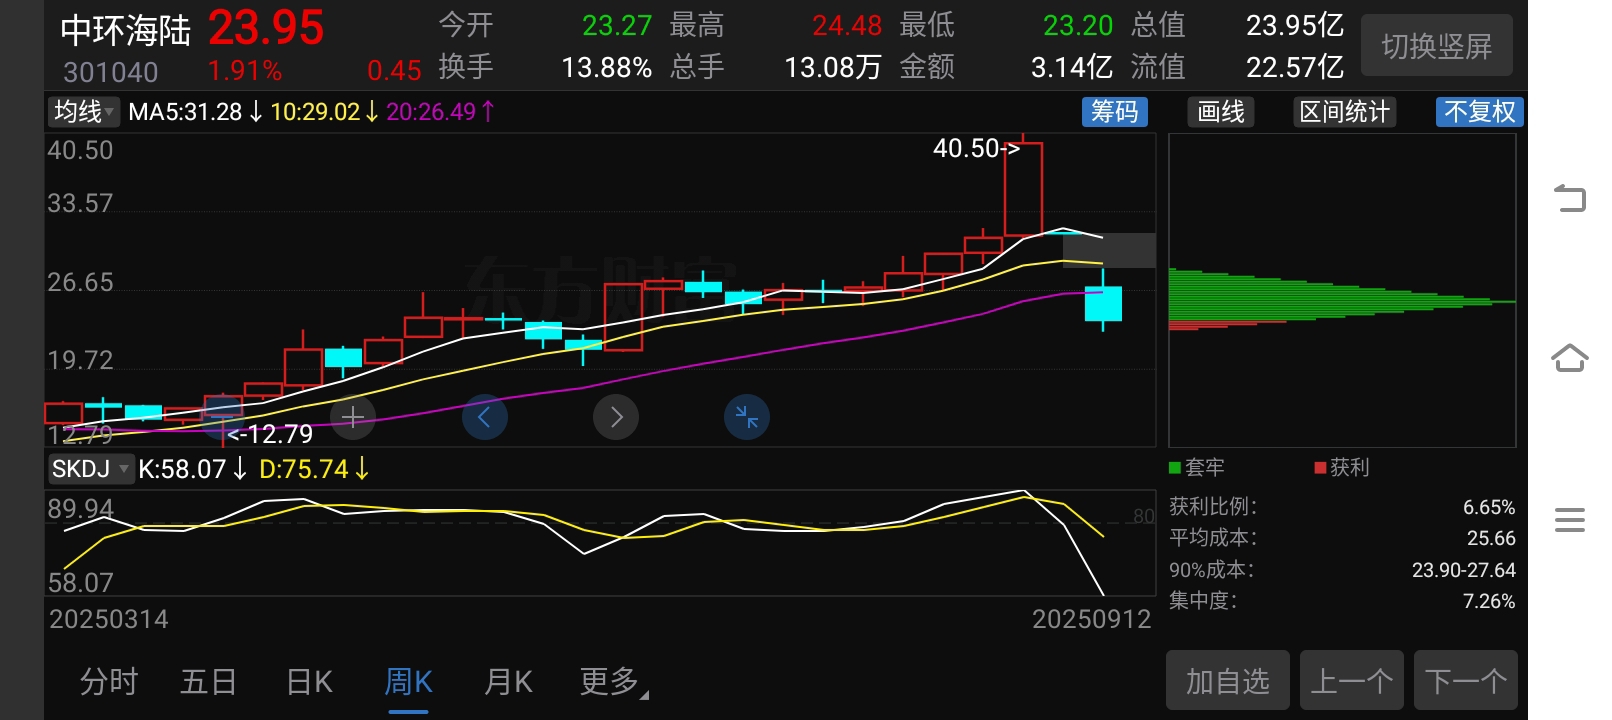
Task: Tap the crosshair plus chart button
Action: 352,417
